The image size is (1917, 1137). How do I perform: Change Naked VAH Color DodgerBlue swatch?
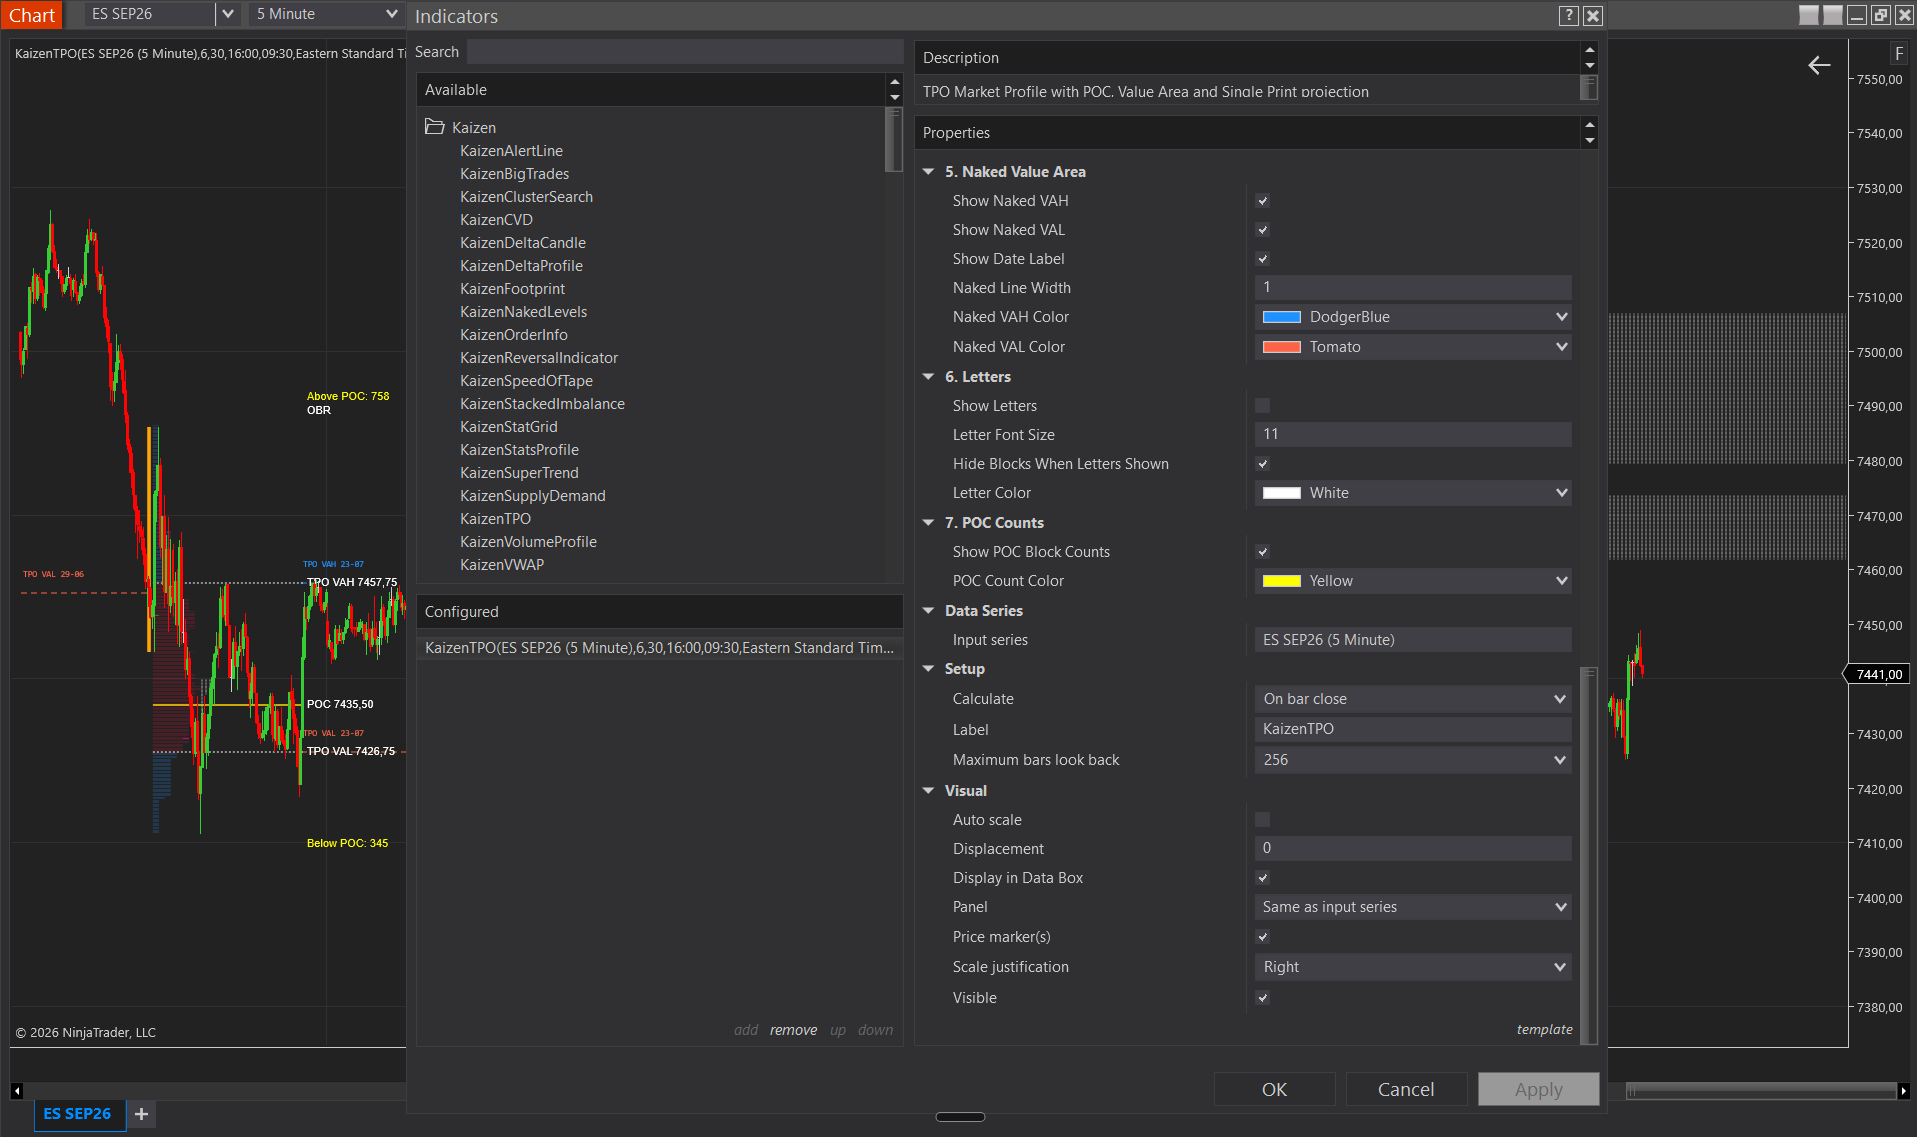pos(1281,317)
